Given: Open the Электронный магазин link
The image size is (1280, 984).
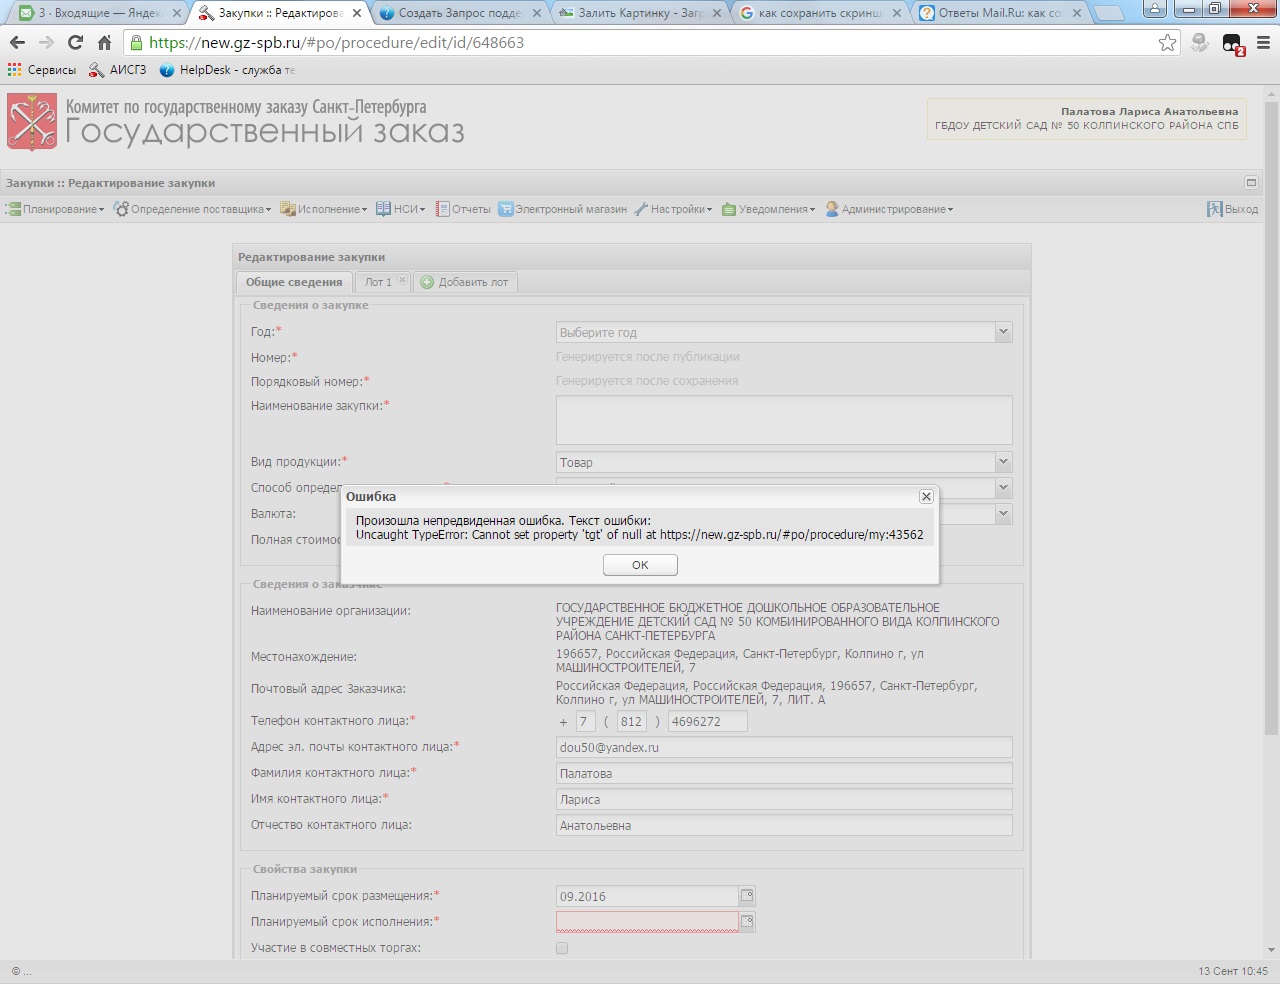Looking at the screenshot, I should [563, 209].
